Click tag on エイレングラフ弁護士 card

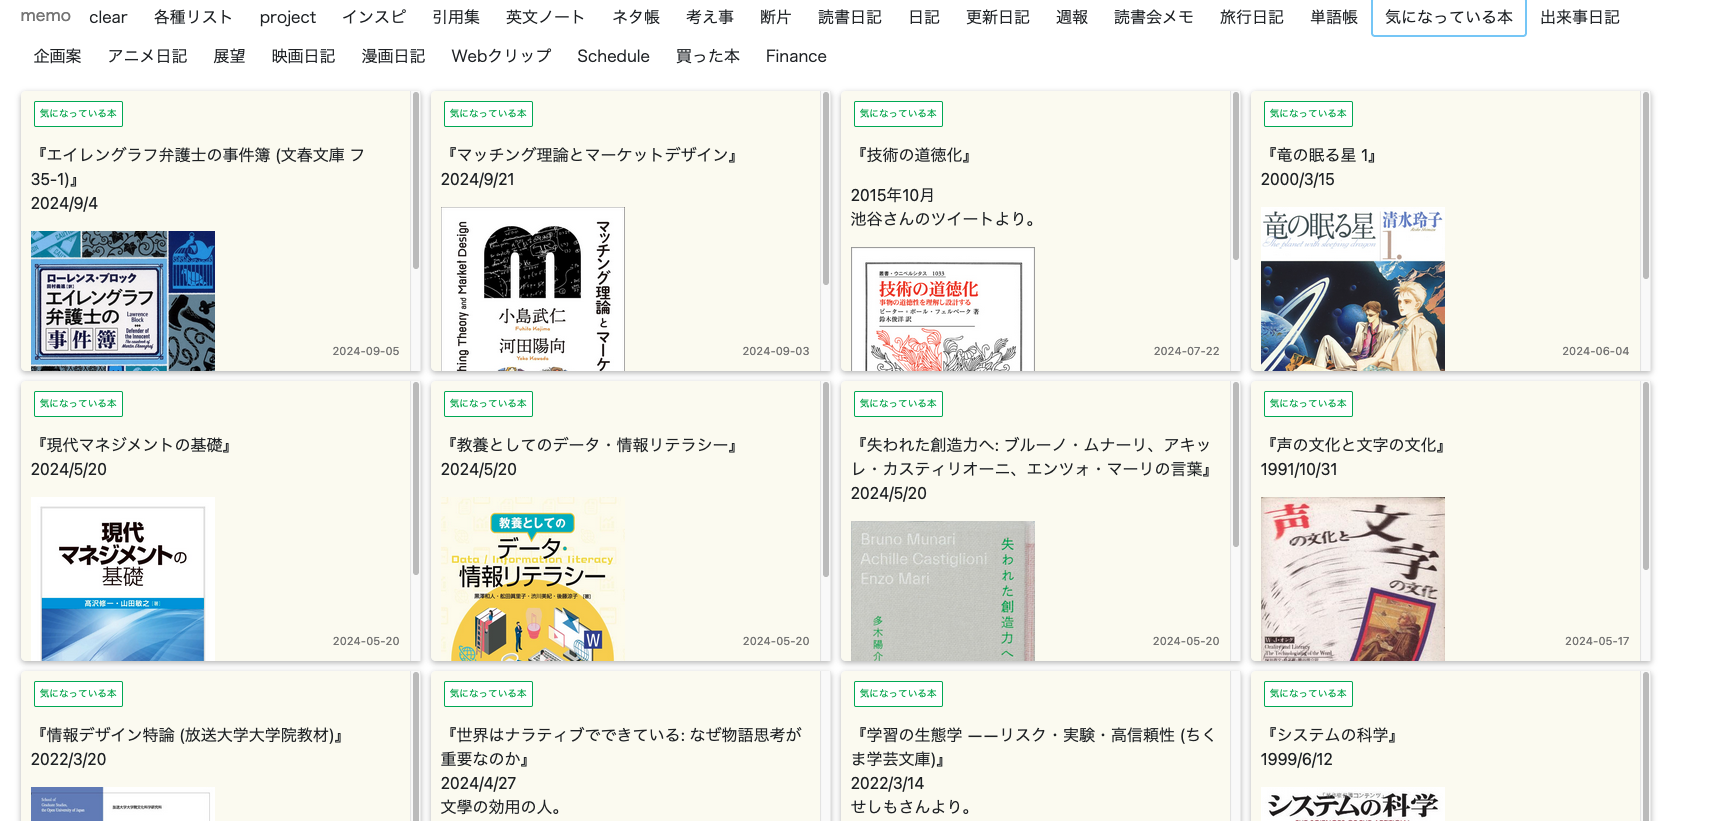click(x=78, y=114)
